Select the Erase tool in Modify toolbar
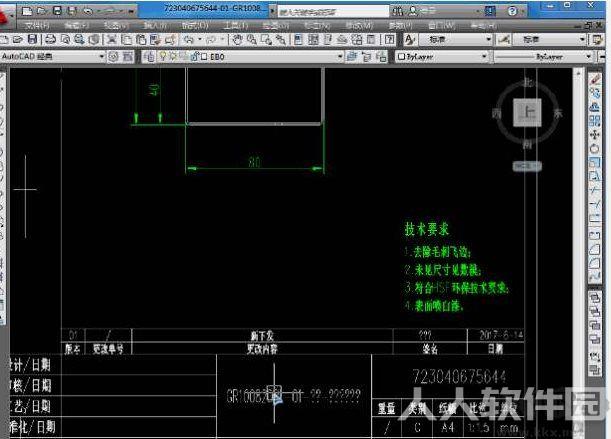The width and height of the screenshot is (611, 439). (595, 79)
